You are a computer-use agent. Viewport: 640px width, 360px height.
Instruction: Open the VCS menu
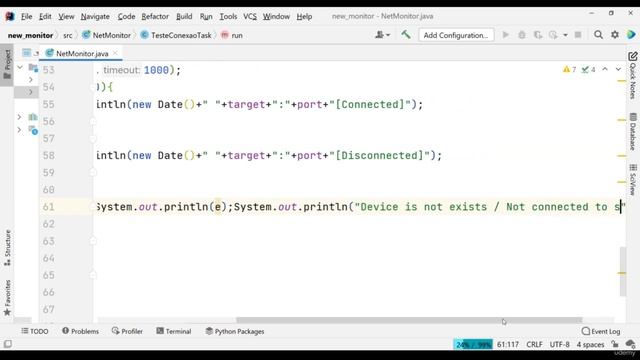(x=250, y=16)
